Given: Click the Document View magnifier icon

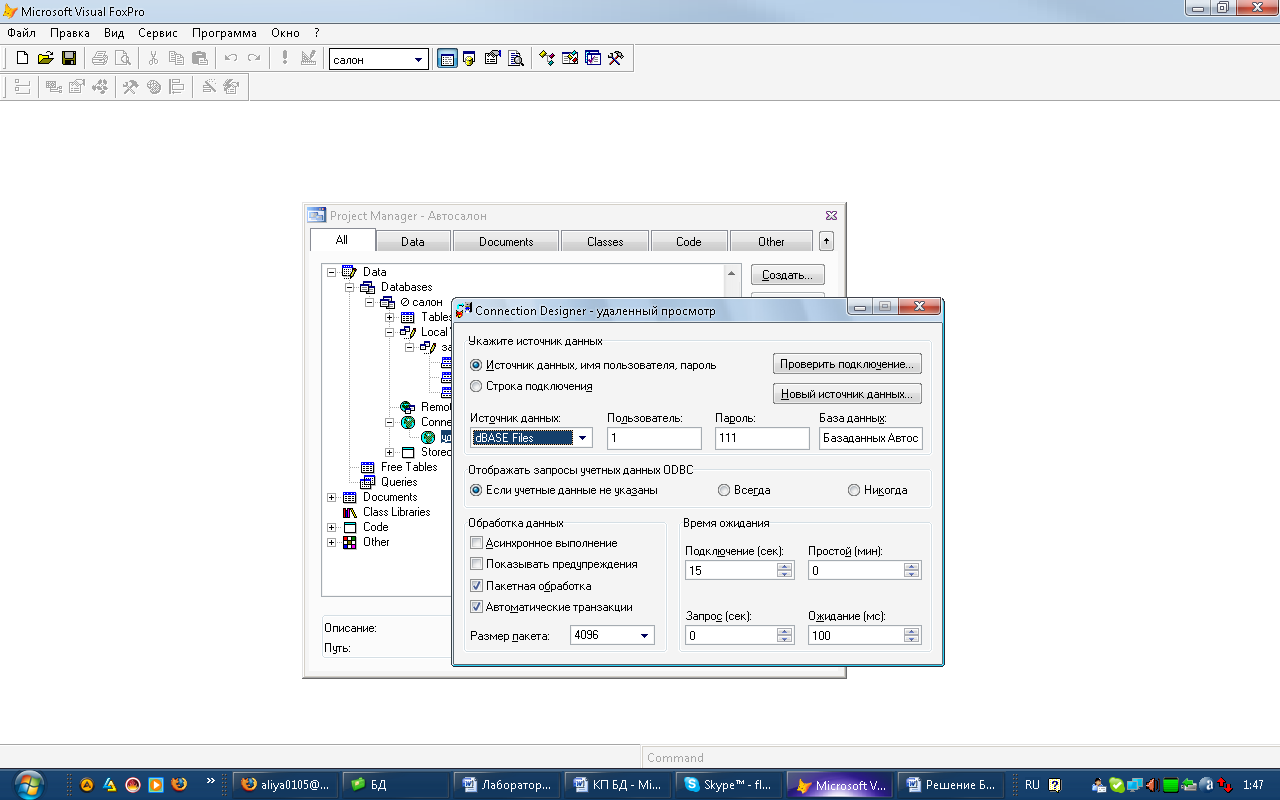Looking at the screenshot, I should click(516, 59).
